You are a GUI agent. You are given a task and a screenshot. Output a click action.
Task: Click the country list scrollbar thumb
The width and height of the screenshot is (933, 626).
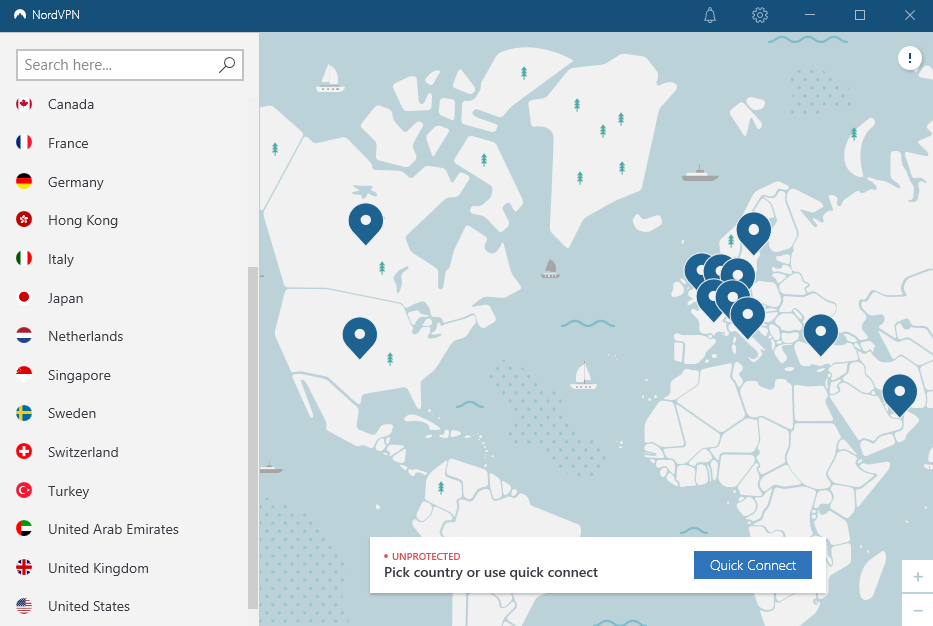coord(253,437)
